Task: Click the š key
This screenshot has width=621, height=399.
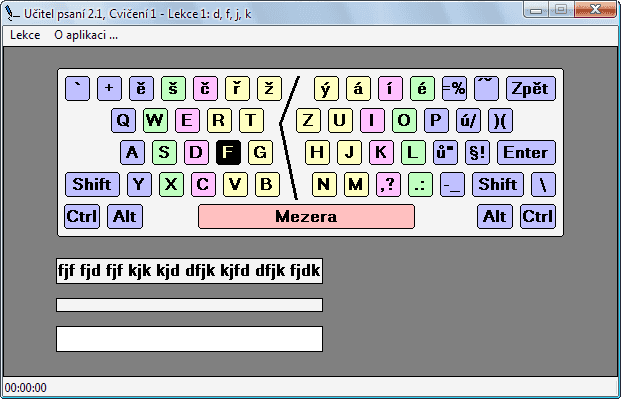Action: pyautogui.click(x=173, y=88)
